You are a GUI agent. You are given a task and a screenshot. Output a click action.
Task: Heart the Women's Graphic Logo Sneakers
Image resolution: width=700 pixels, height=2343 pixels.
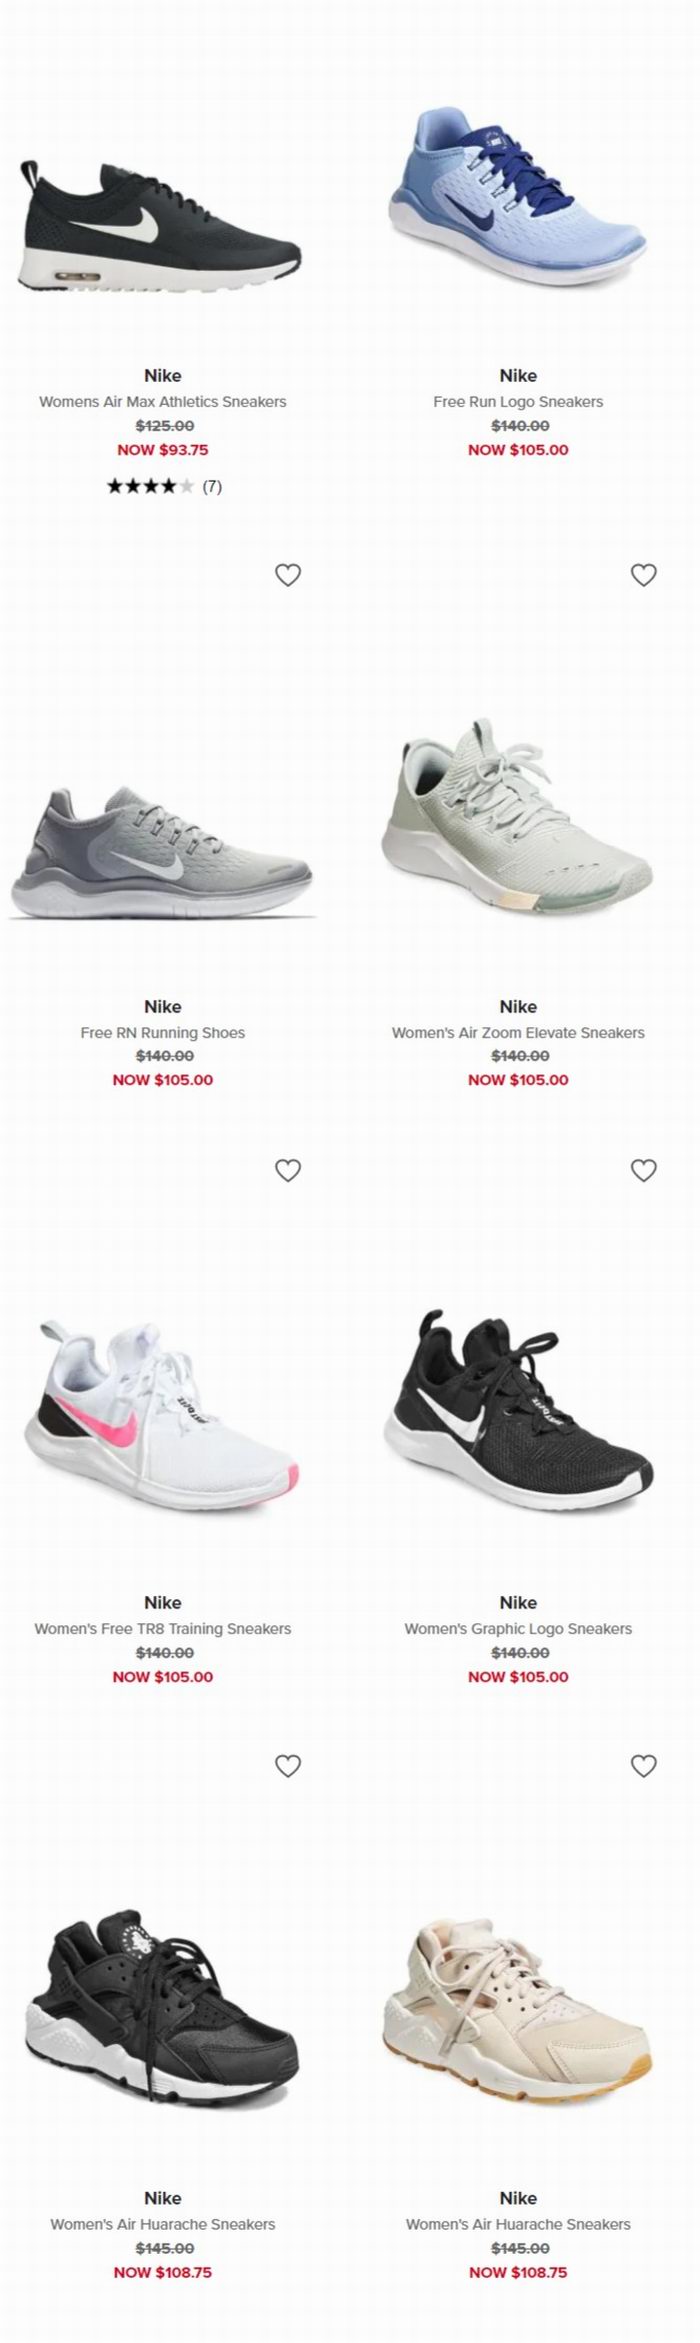[x=643, y=1170]
